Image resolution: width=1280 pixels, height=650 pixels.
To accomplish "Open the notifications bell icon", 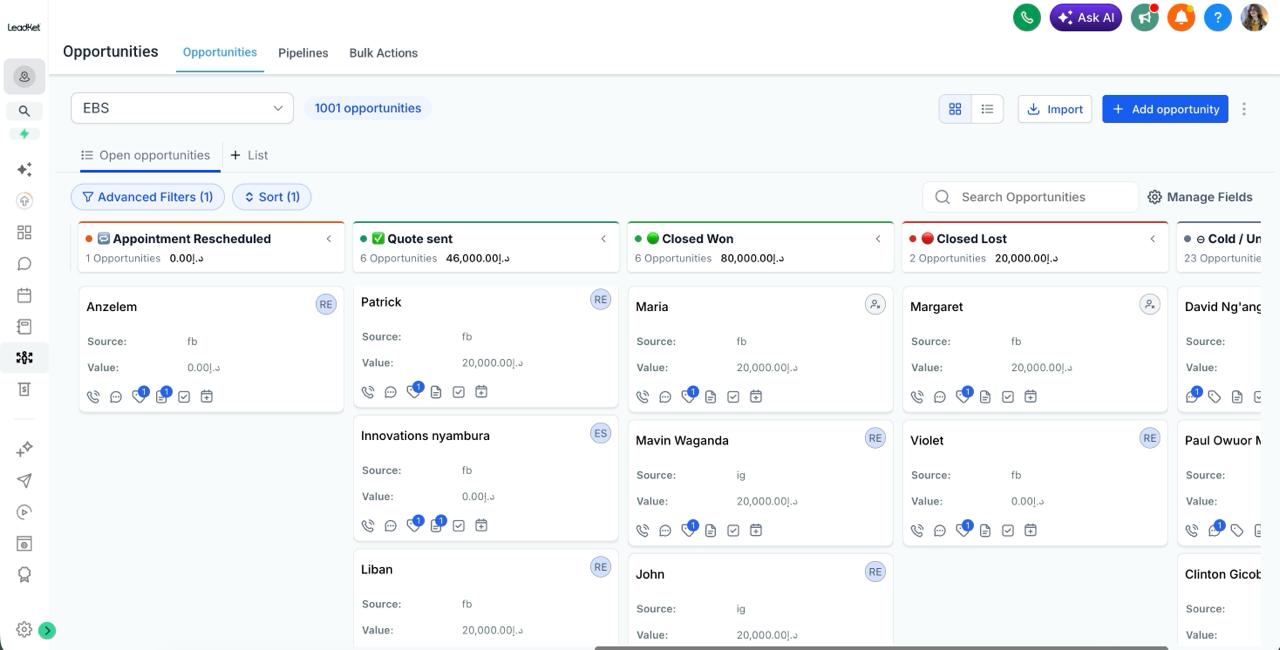I will (x=1181, y=17).
